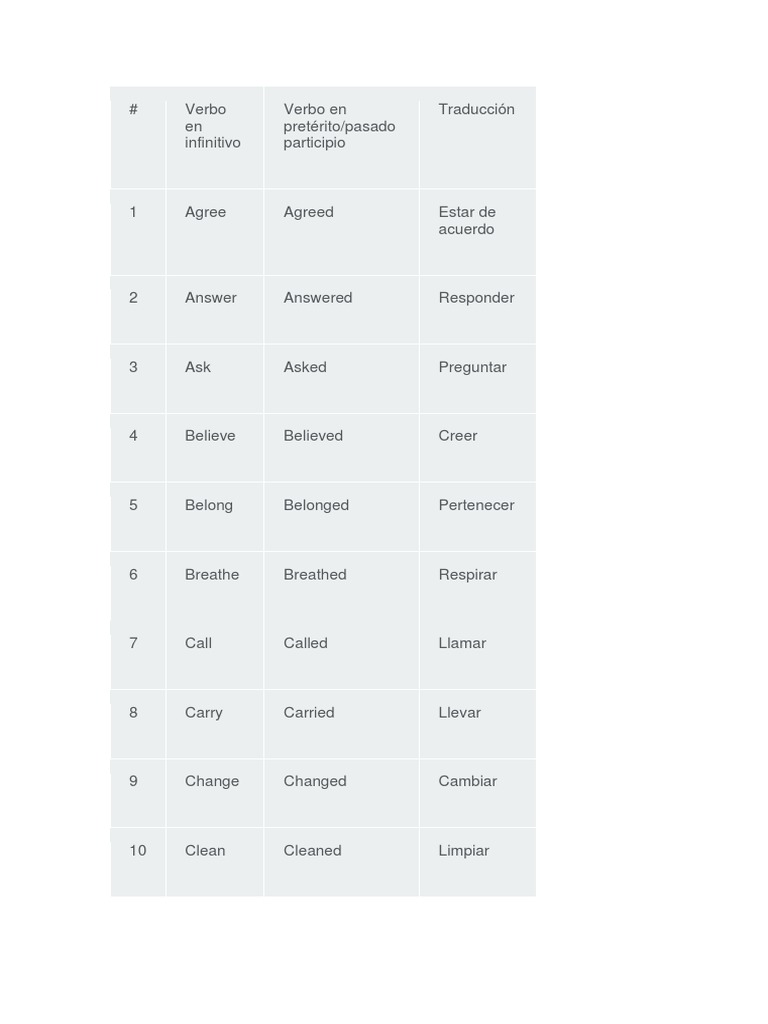Image resolution: width=768 pixels, height=1024 pixels.
Task: Click the row number 10
Action: pos(137,850)
